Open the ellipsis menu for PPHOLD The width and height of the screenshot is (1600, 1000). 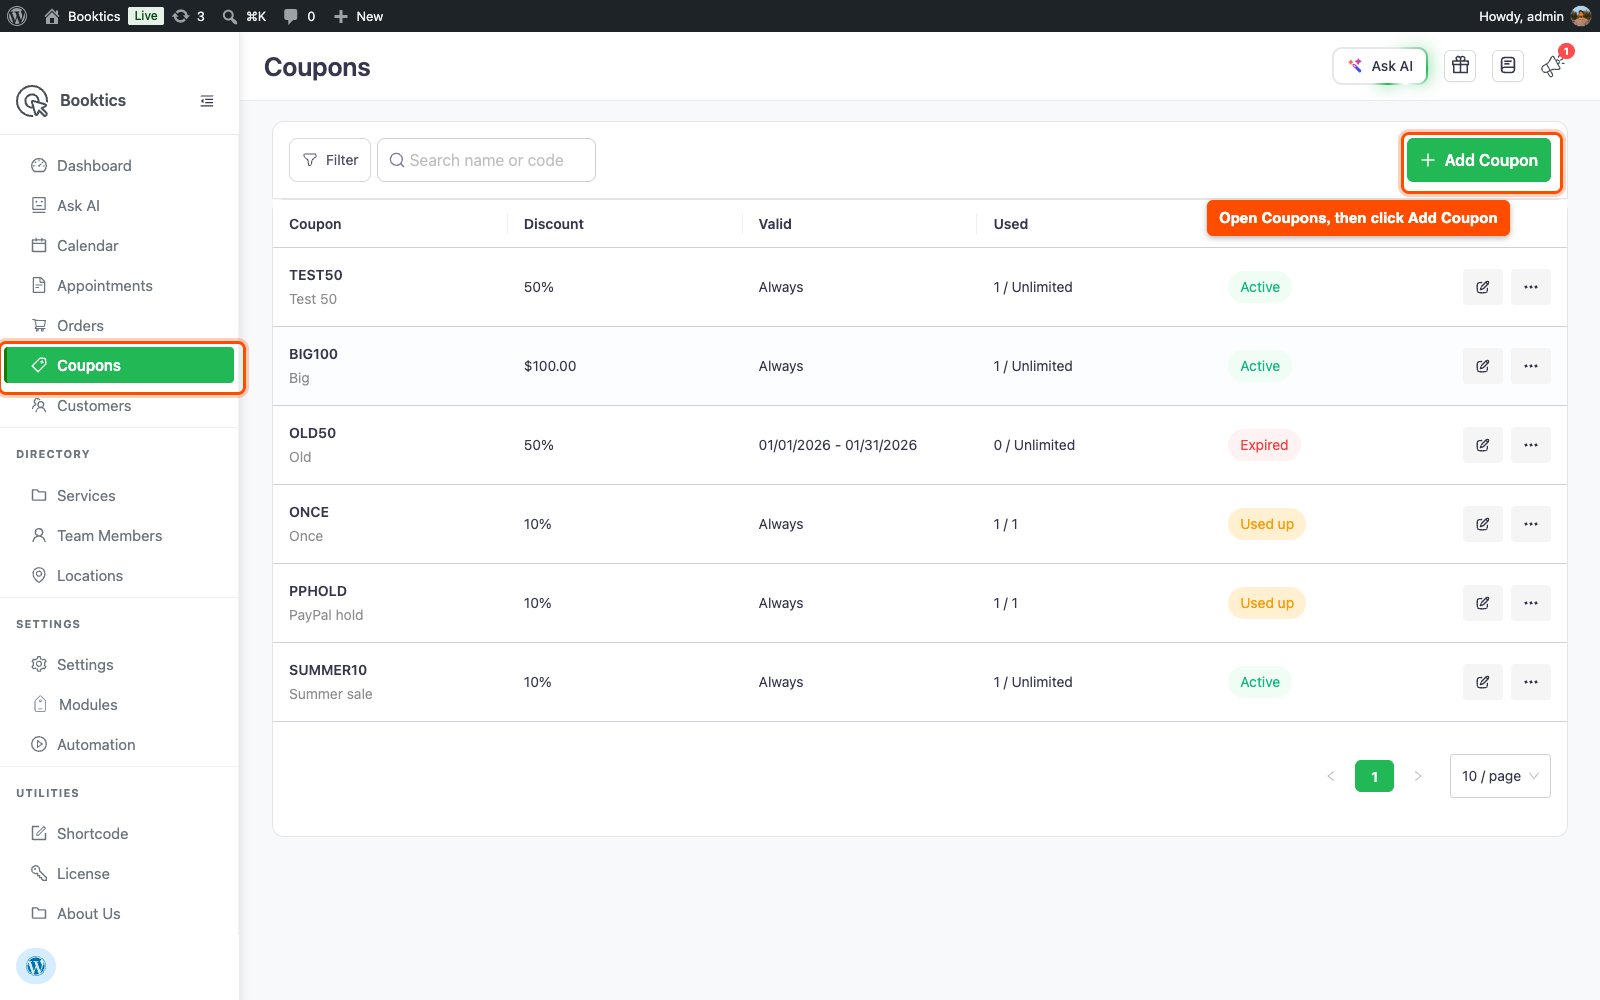point(1530,603)
